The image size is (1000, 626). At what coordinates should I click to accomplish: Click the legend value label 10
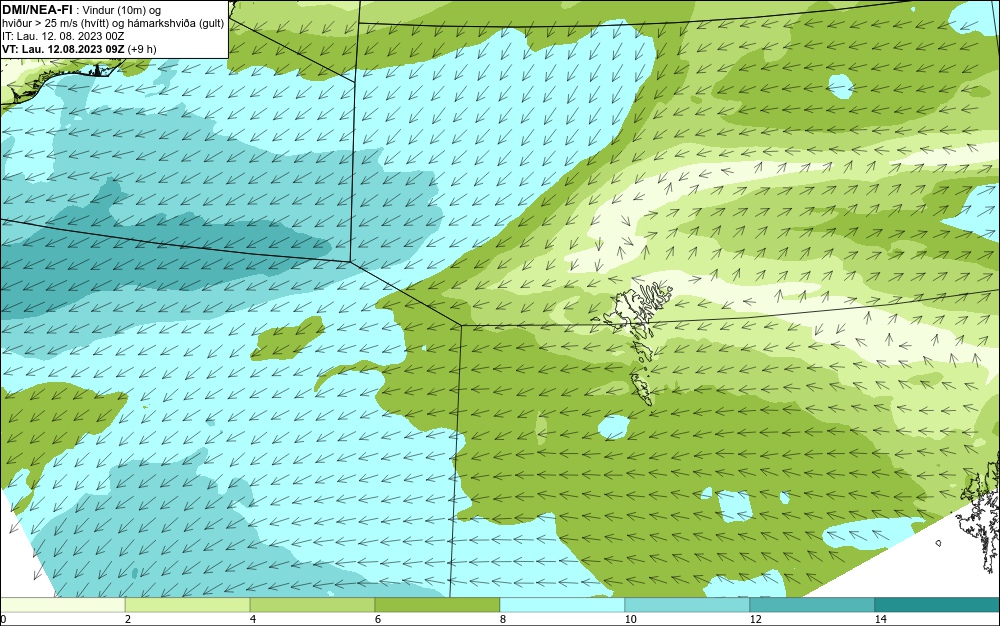pos(630,619)
